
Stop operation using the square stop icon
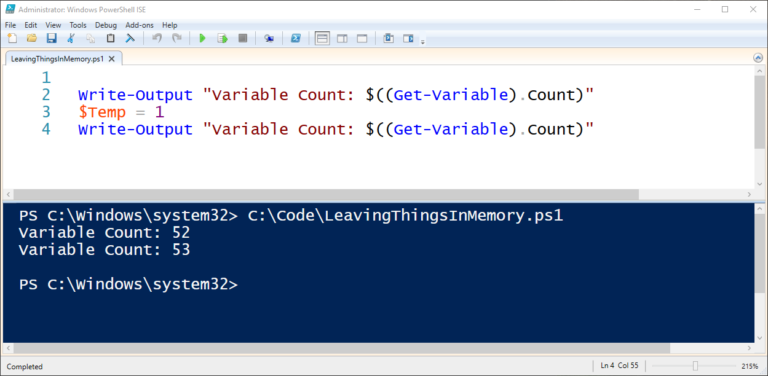242,38
